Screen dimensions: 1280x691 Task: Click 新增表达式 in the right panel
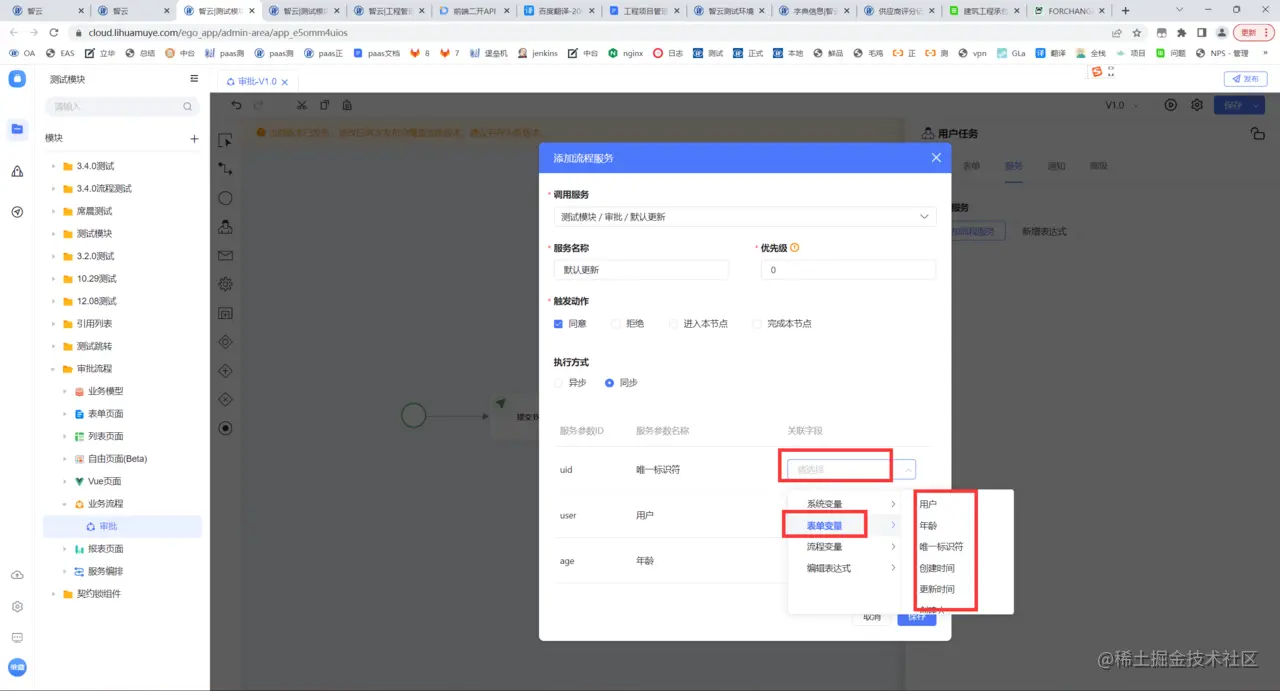(1044, 231)
